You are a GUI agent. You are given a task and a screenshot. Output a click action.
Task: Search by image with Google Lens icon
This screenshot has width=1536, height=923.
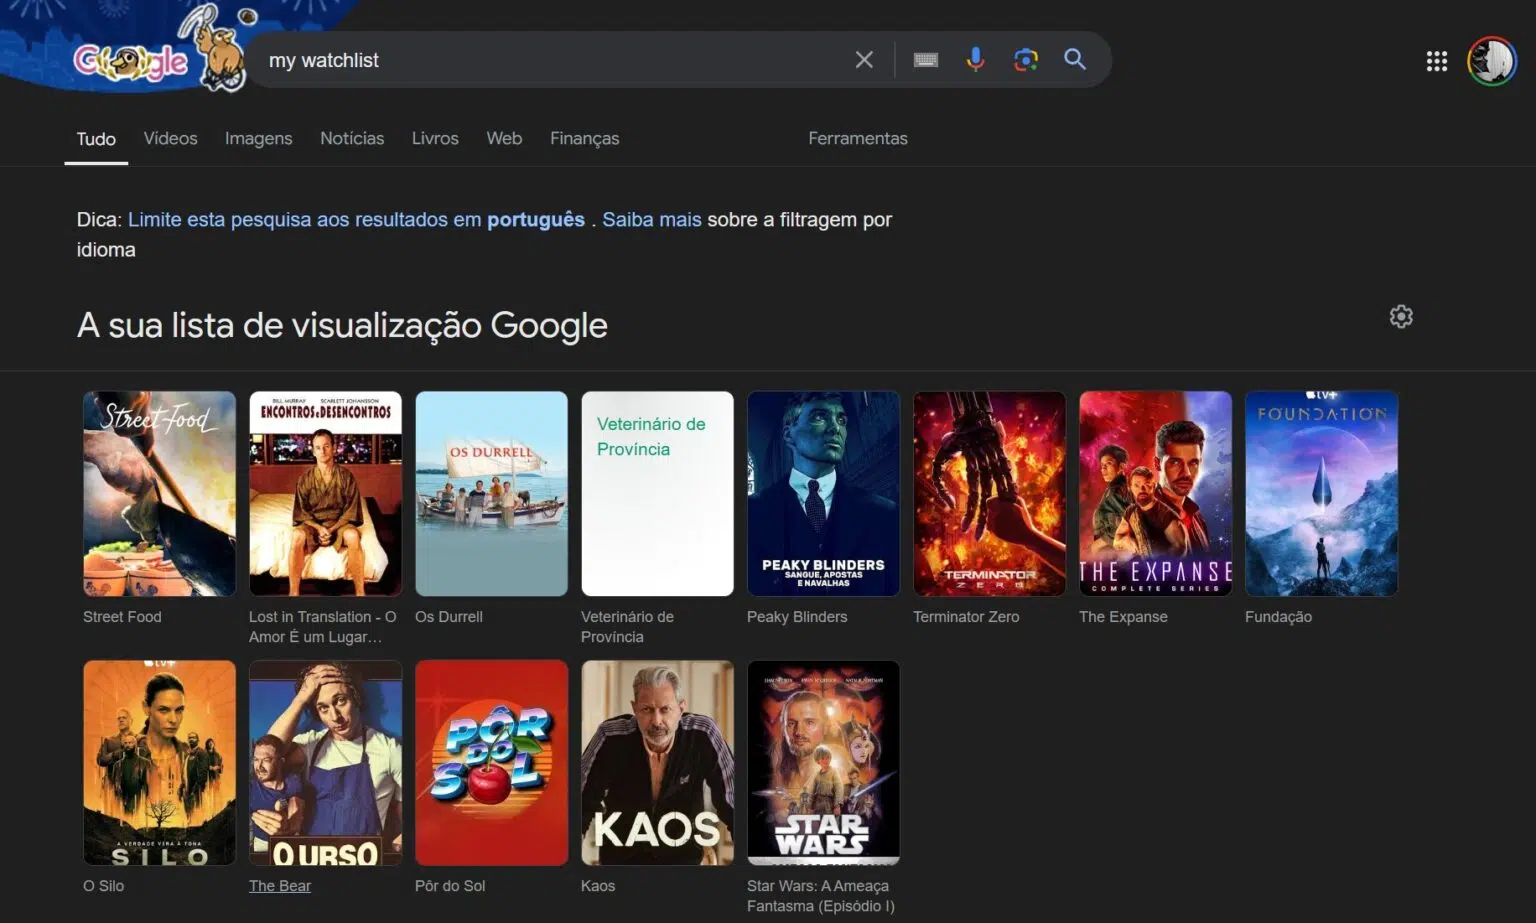1025,60
